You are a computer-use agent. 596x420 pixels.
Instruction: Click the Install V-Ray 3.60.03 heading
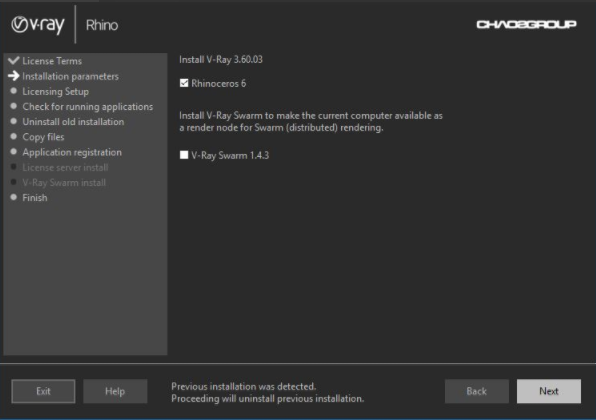pyautogui.click(x=220, y=60)
